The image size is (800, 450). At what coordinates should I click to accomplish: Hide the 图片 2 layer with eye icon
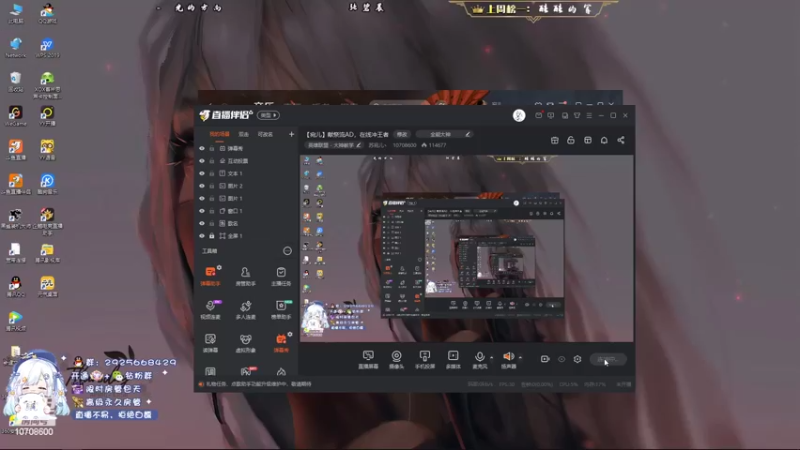[202, 186]
